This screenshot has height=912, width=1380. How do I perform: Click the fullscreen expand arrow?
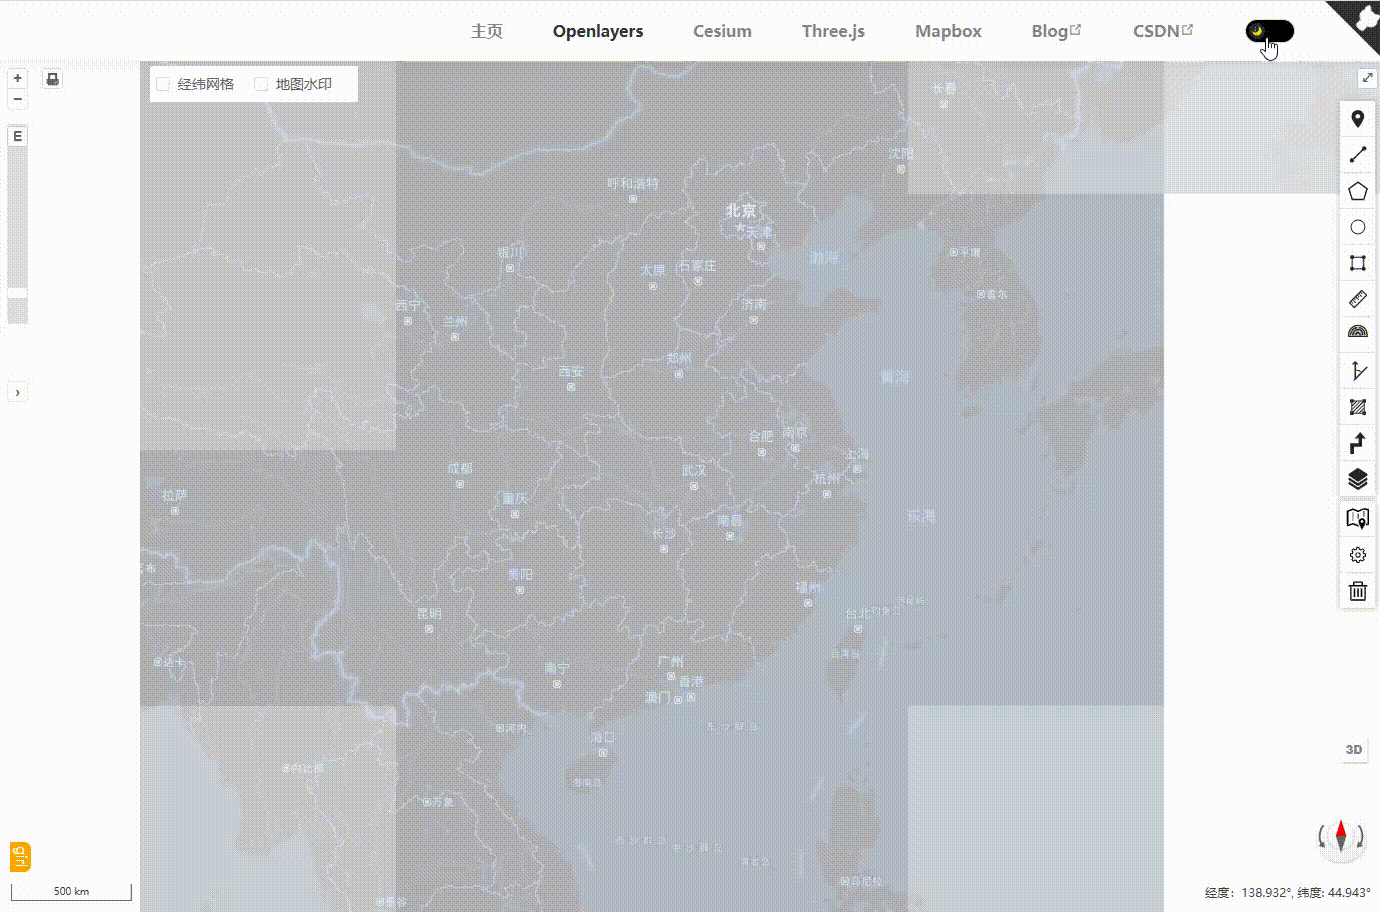(x=1368, y=76)
